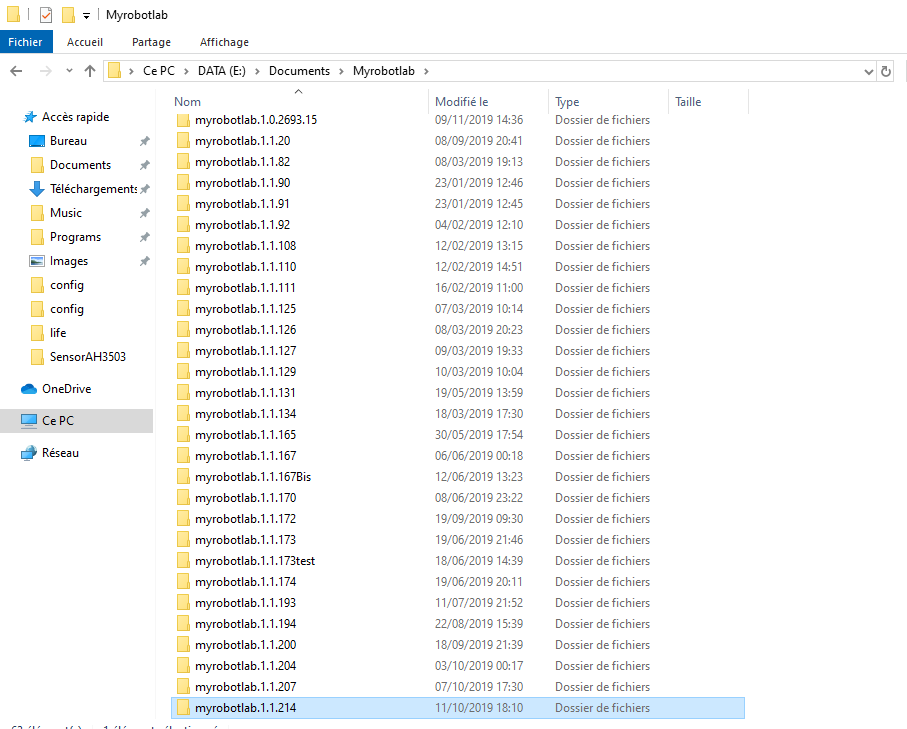Viewport: 907px width, 729px height.
Task: Click the life sidebar folder icon
Action: pos(37,333)
